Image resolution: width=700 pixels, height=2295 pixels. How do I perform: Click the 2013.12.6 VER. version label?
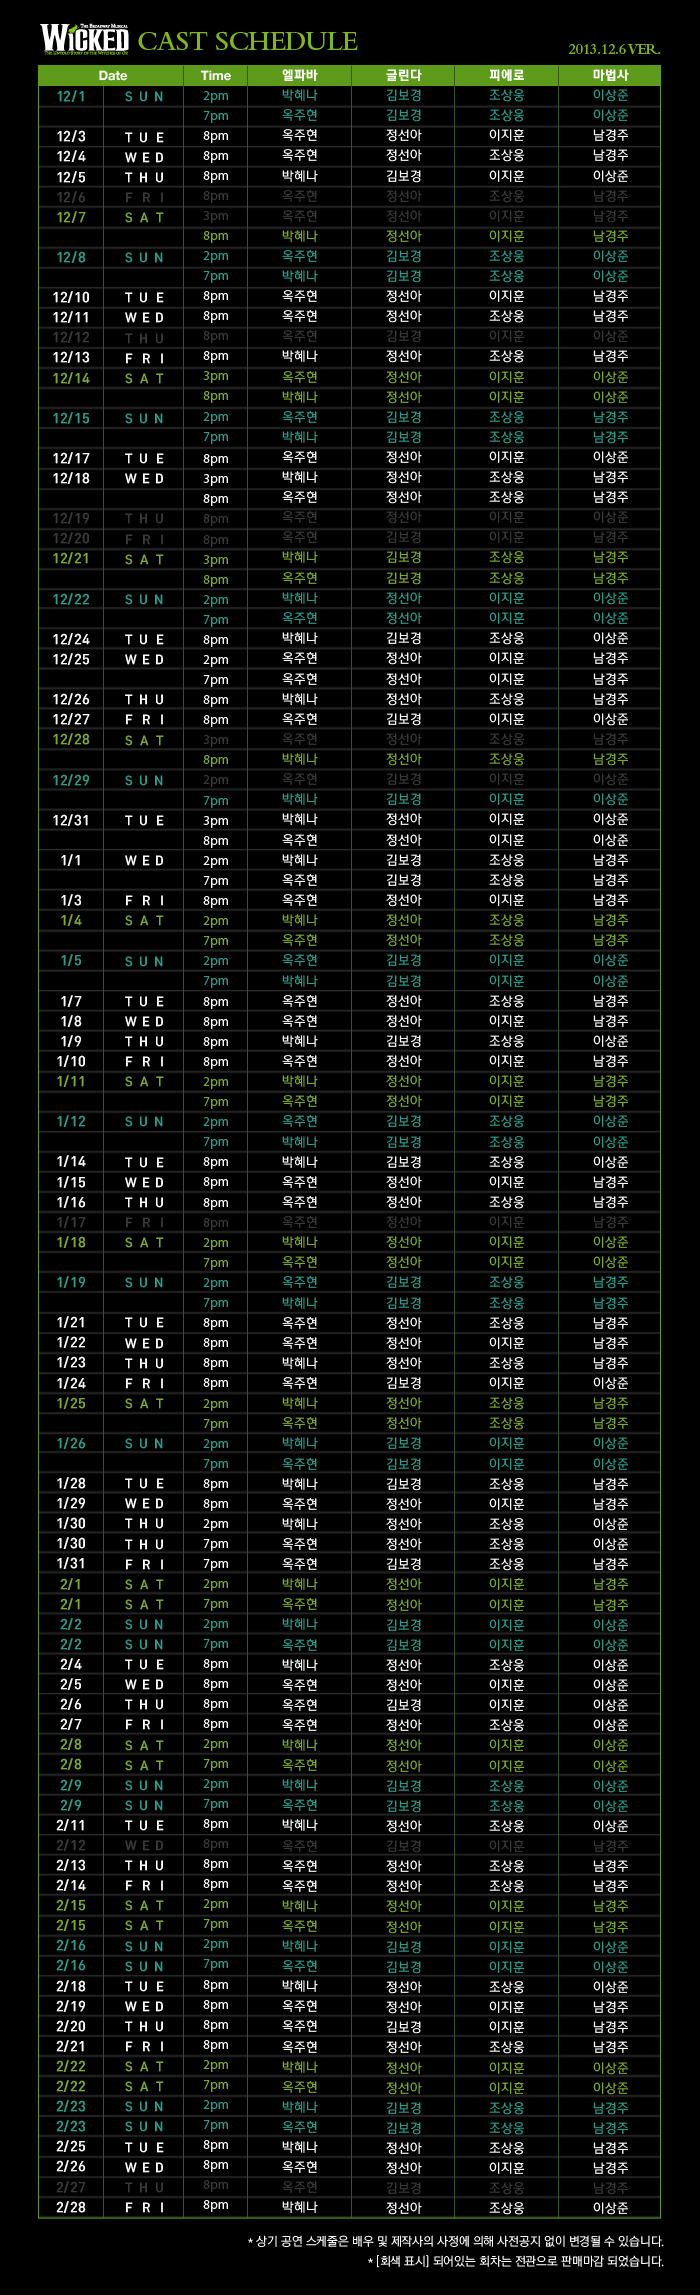pos(614,49)
